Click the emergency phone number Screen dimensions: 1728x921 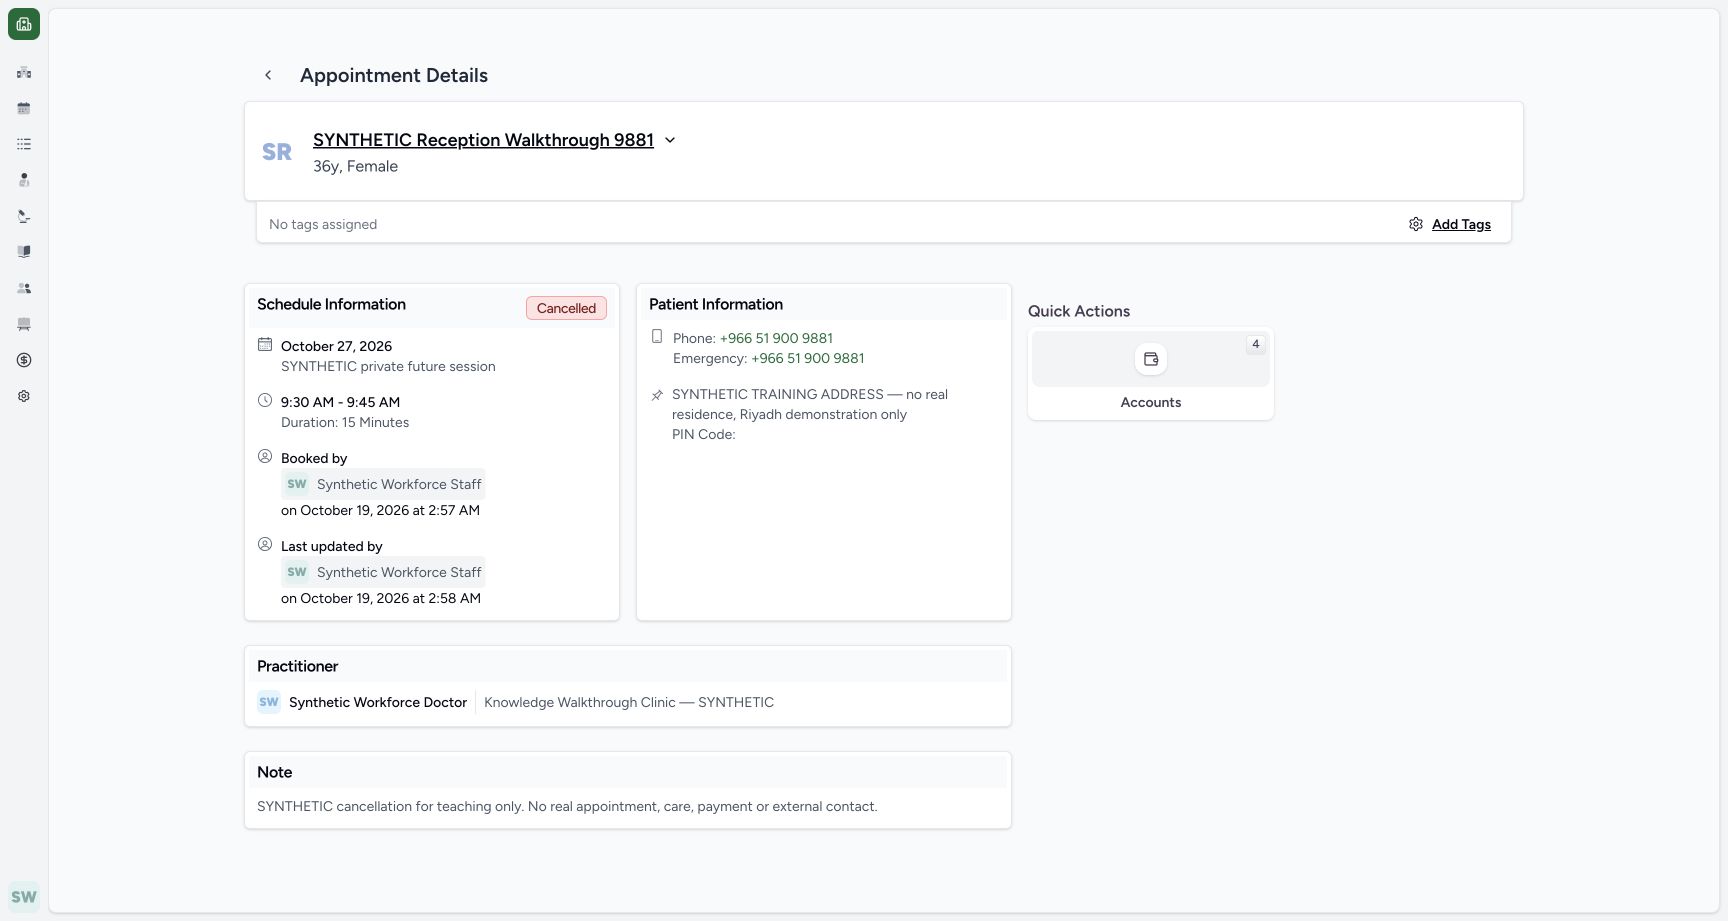click(808, 358)
